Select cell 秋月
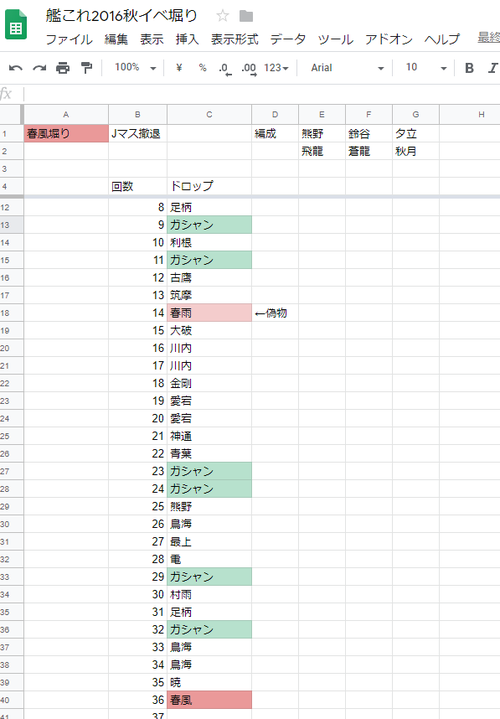The image size is (500, 719). coord(416,151)
